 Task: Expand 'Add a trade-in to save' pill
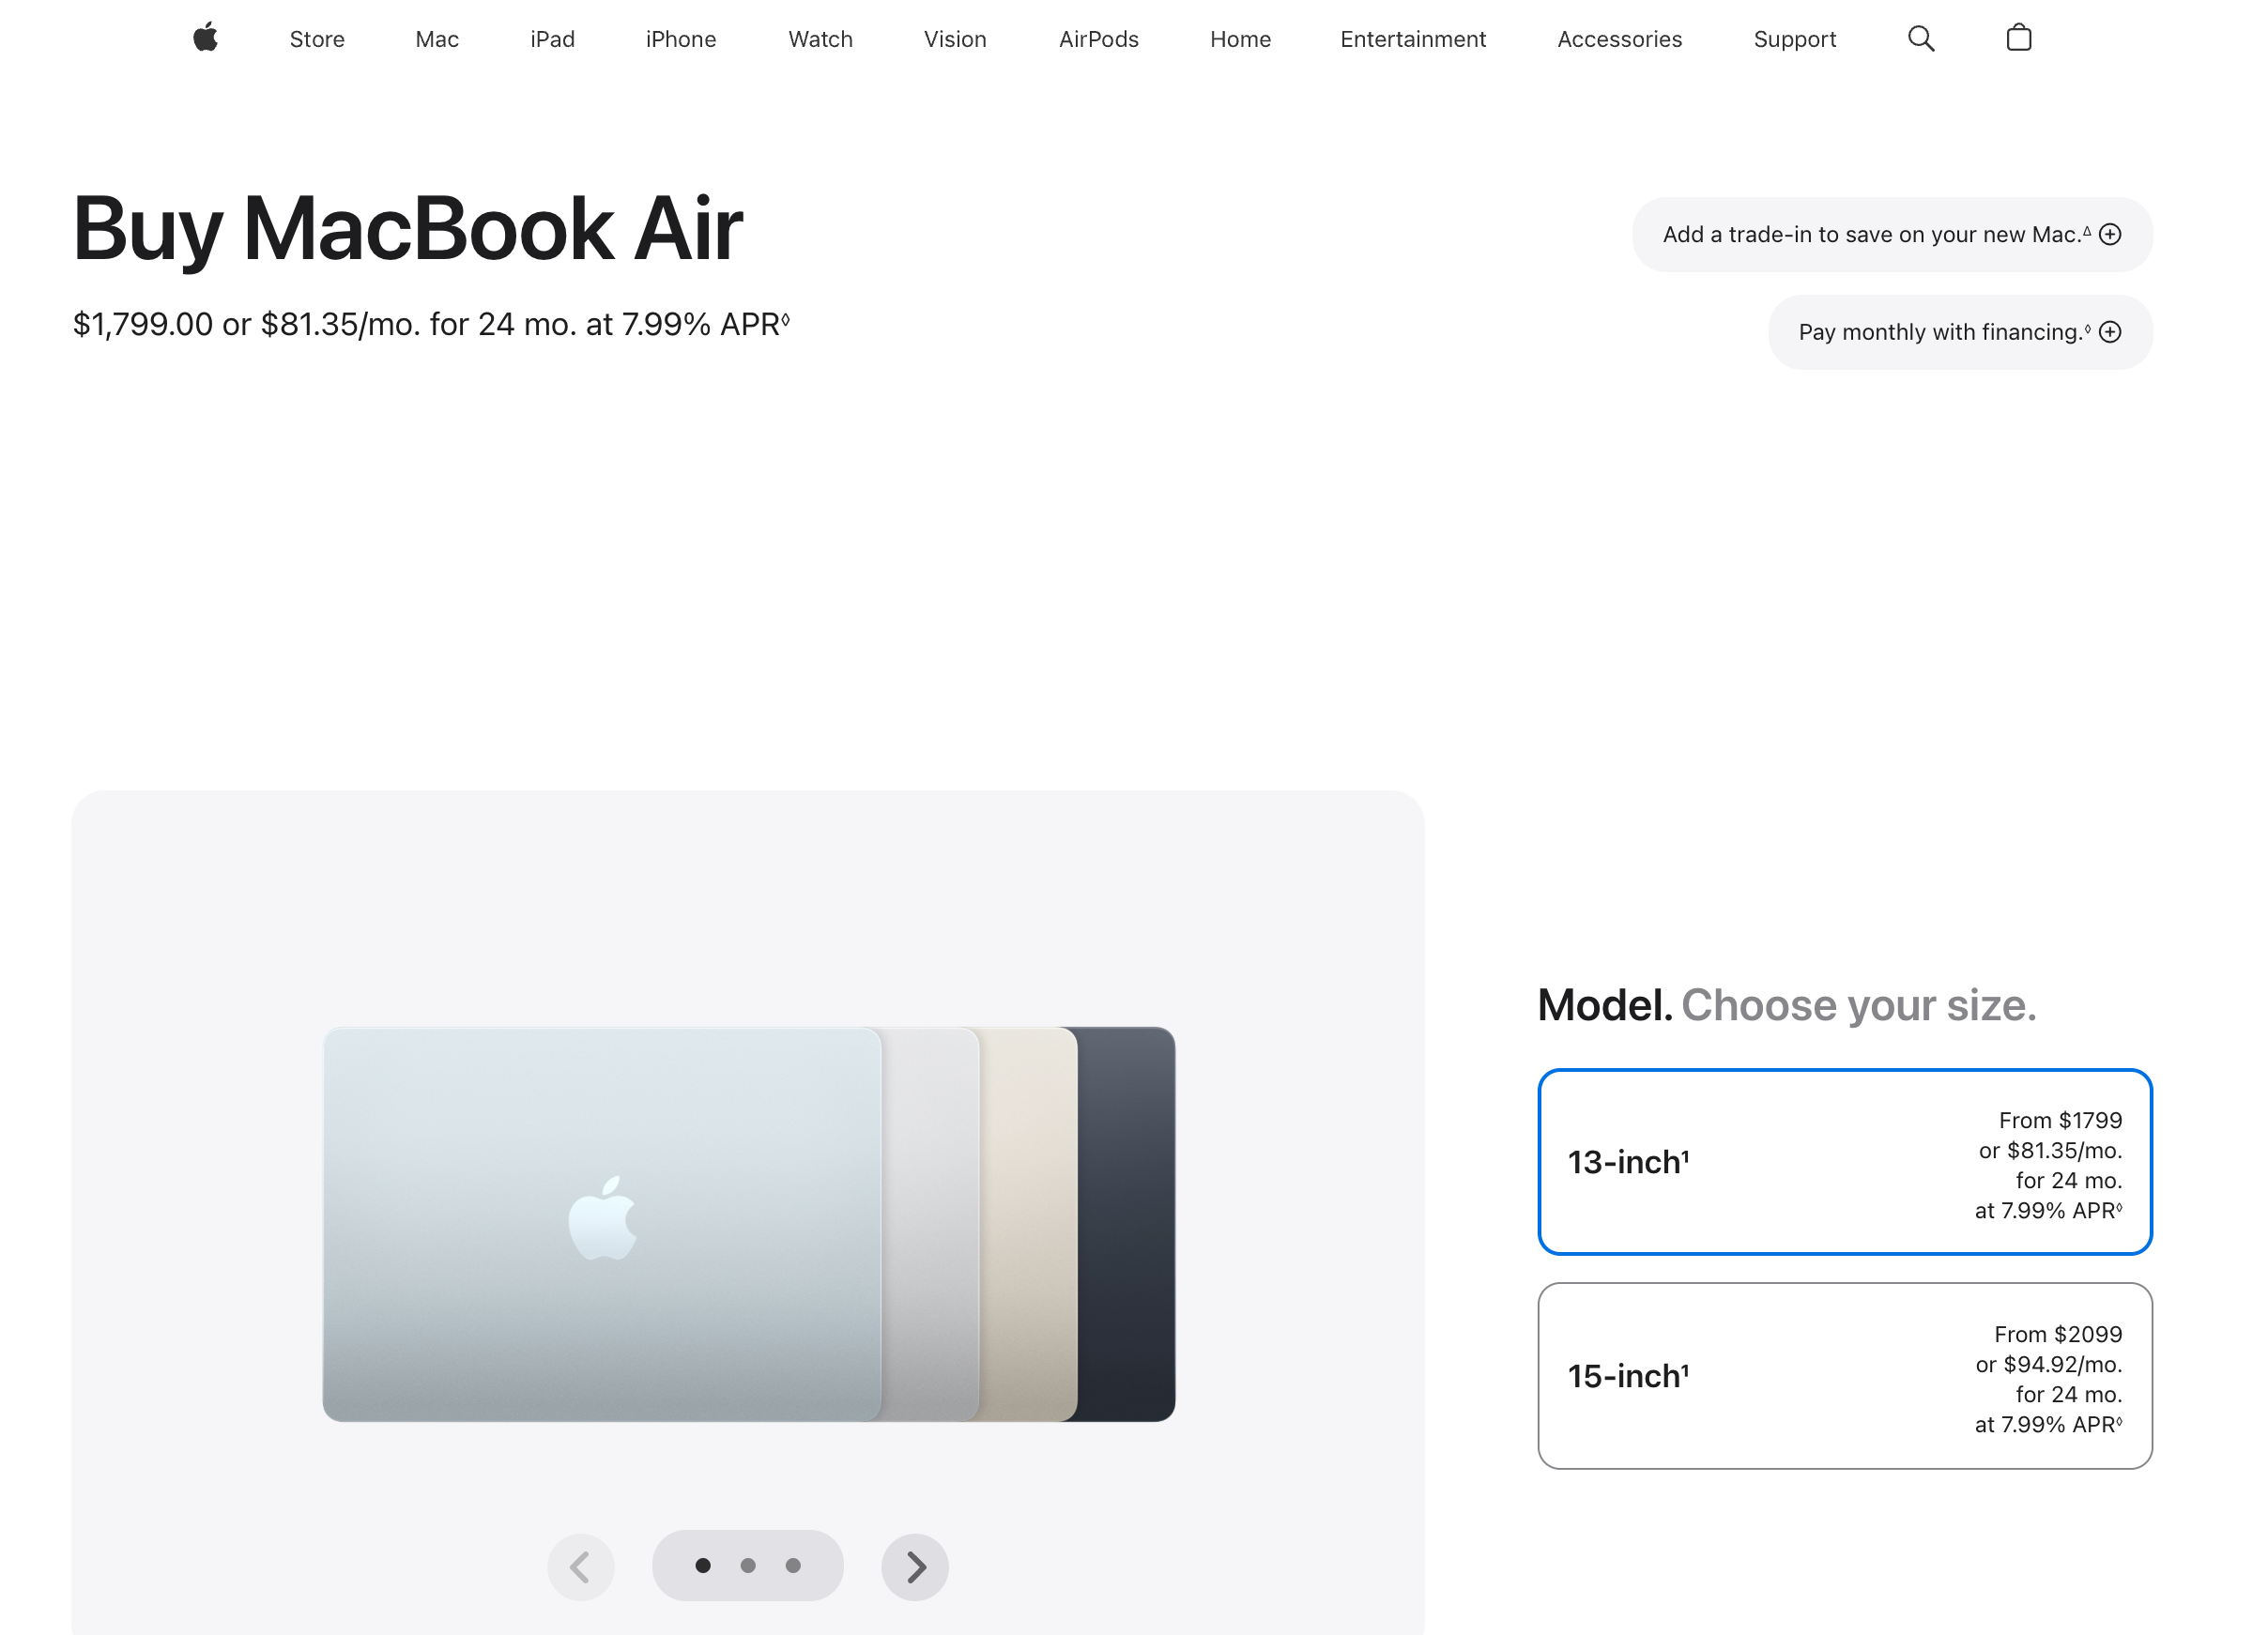pyautogui.click(x=1892, y=234)
